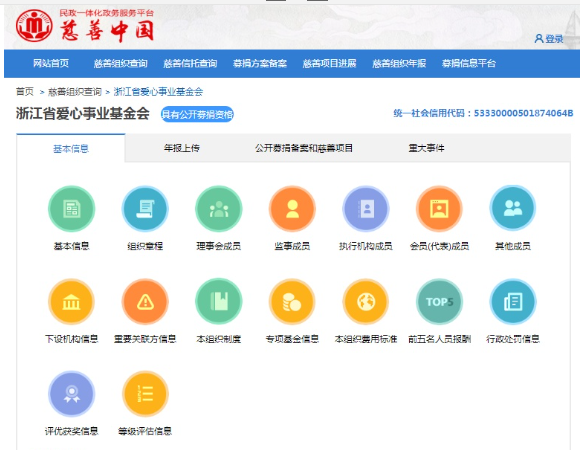
Task: Click the 理事会成员 label text
Action: coord(219,246)
